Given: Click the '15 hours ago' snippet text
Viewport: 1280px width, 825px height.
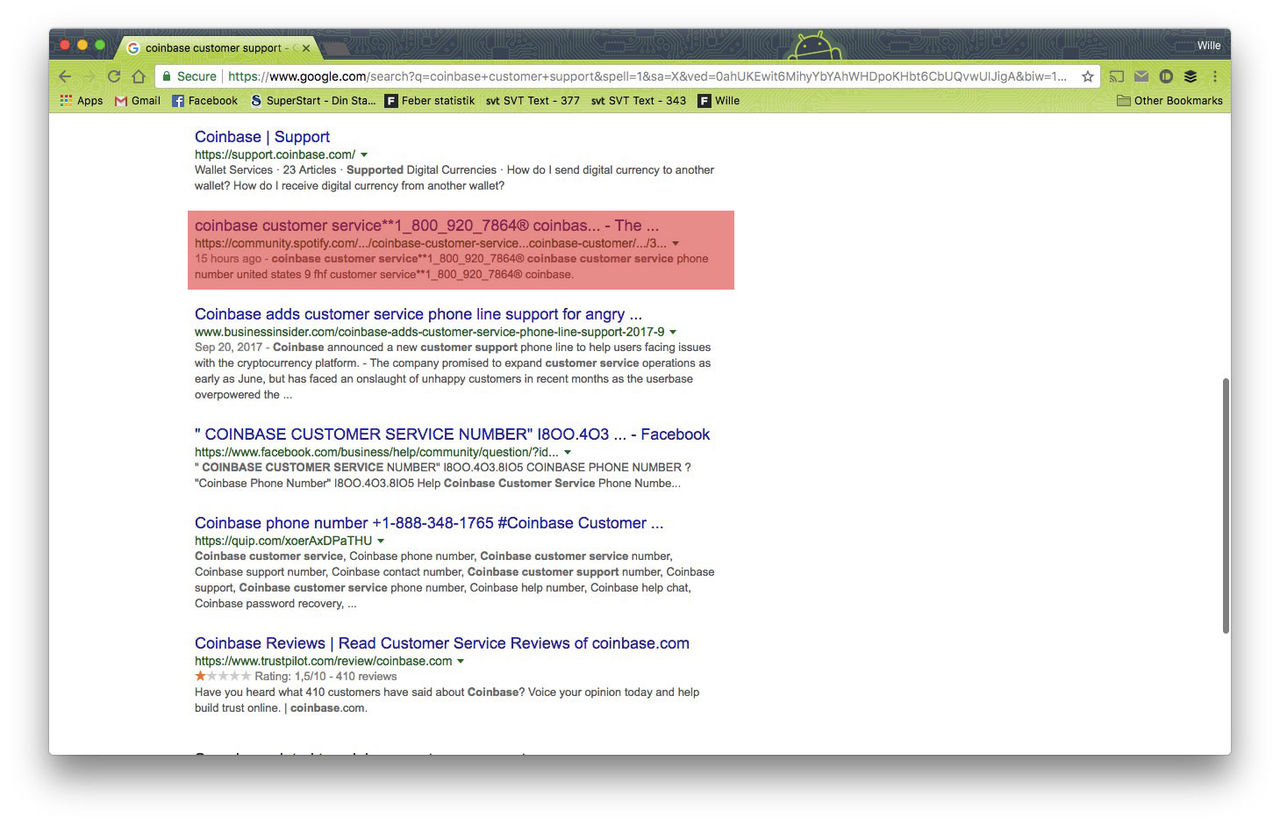Looking at the screenshot, I should [x=228, y=259].
